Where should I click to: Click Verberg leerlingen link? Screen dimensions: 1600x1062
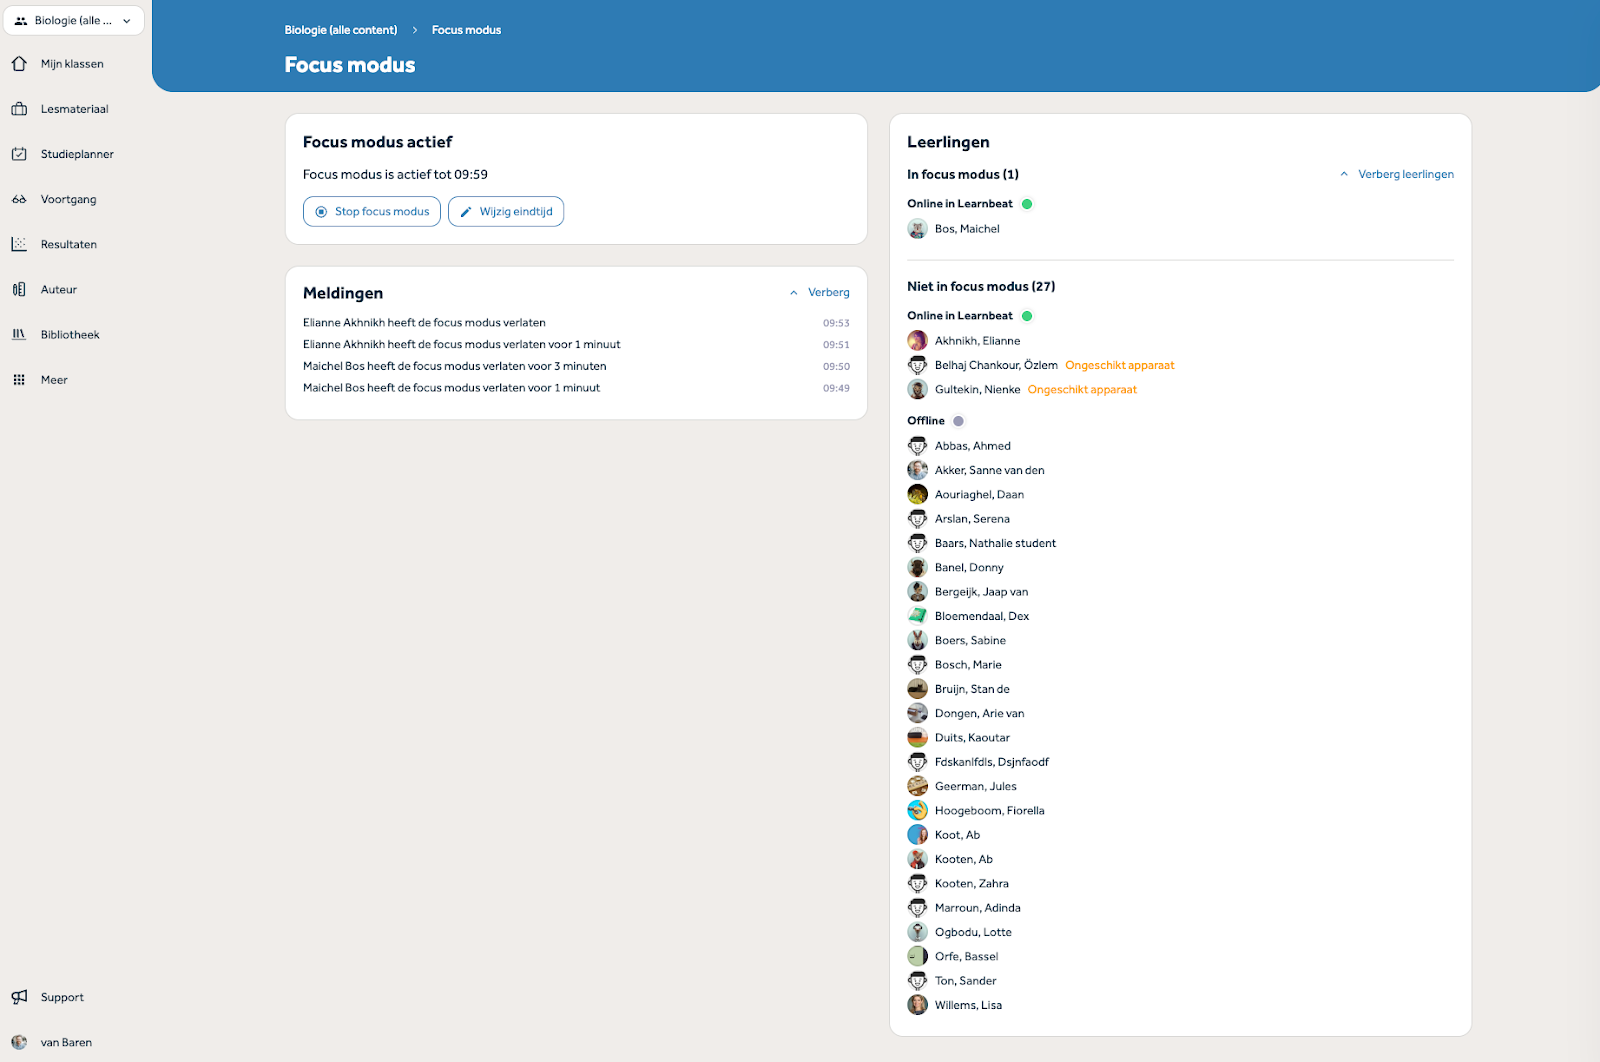click(x=1406, y=174)
